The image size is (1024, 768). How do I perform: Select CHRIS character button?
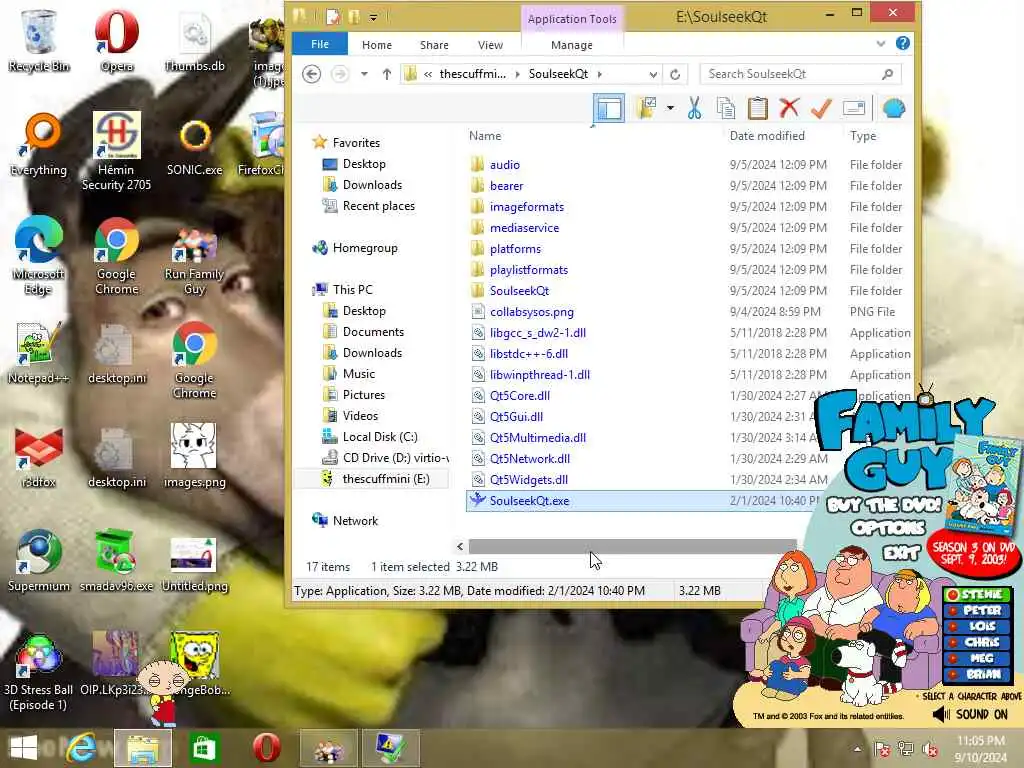(x=978, y=642)
